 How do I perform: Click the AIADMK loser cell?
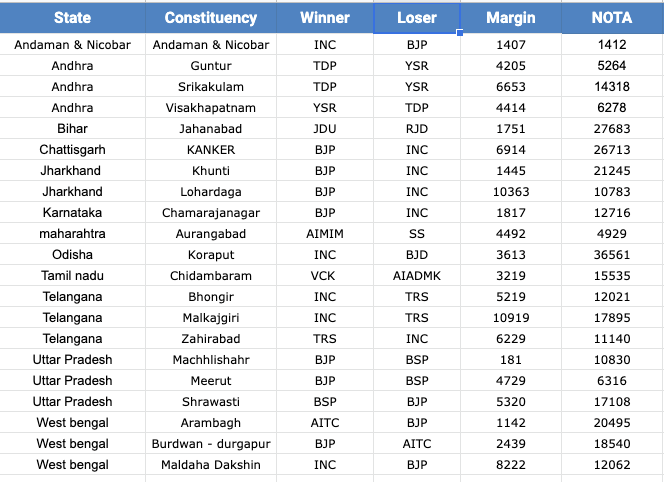pos(416,276)
